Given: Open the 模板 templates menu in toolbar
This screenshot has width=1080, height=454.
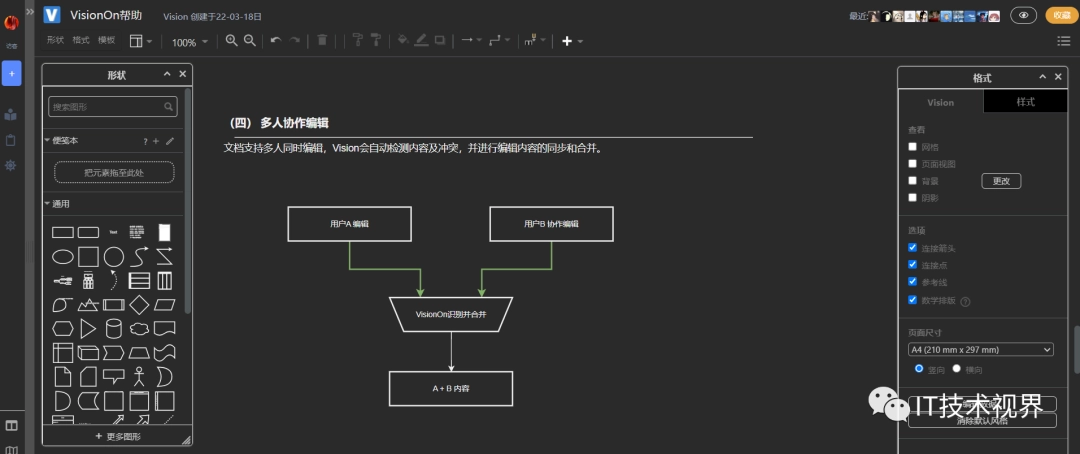Looking at the screenshot, I should (x=106, y=41).
